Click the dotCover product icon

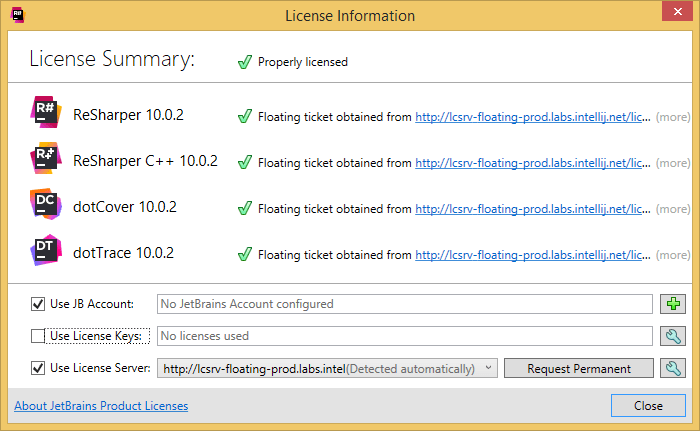click(47, 207)
